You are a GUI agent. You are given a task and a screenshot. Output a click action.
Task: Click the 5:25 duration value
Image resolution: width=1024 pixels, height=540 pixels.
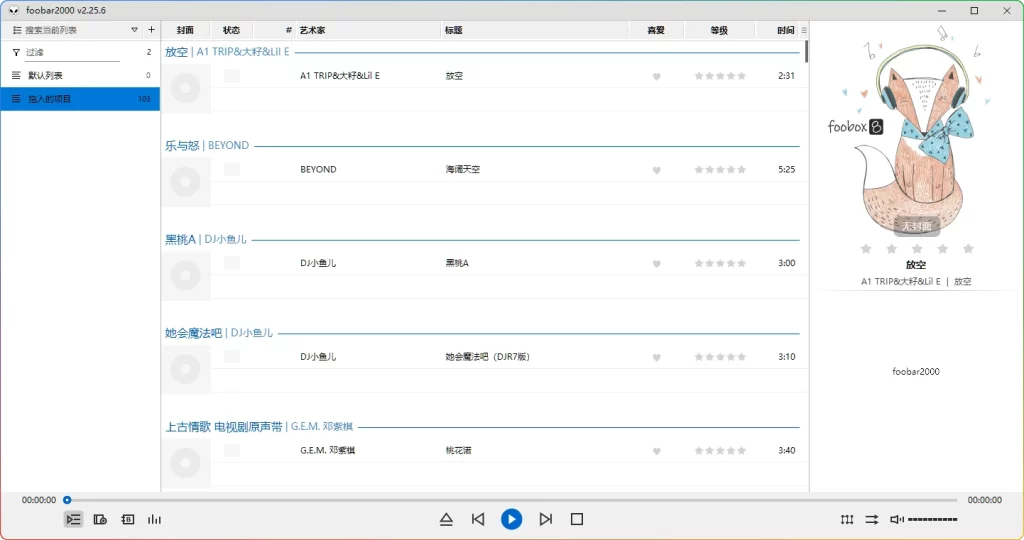pyautogui.click(x=786, y=169)
